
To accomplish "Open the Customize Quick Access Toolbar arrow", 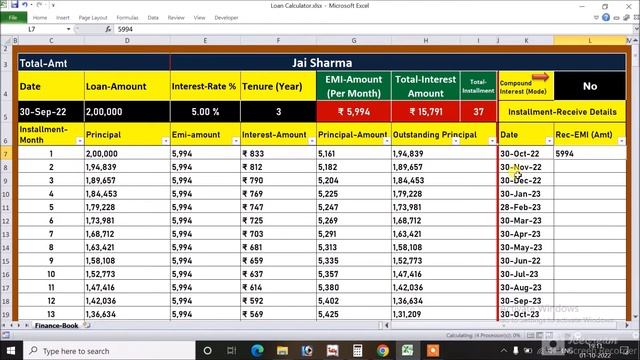I will click(53, 5).
